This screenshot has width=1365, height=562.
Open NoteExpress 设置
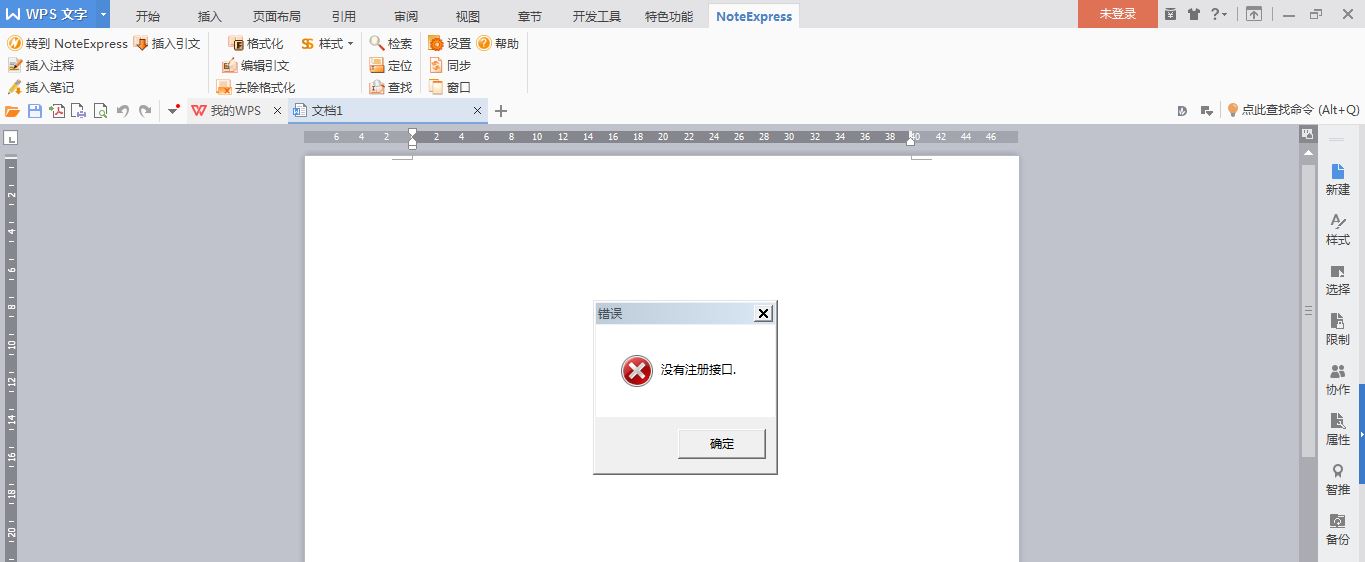pyautogui.click(x=450, y=44)
